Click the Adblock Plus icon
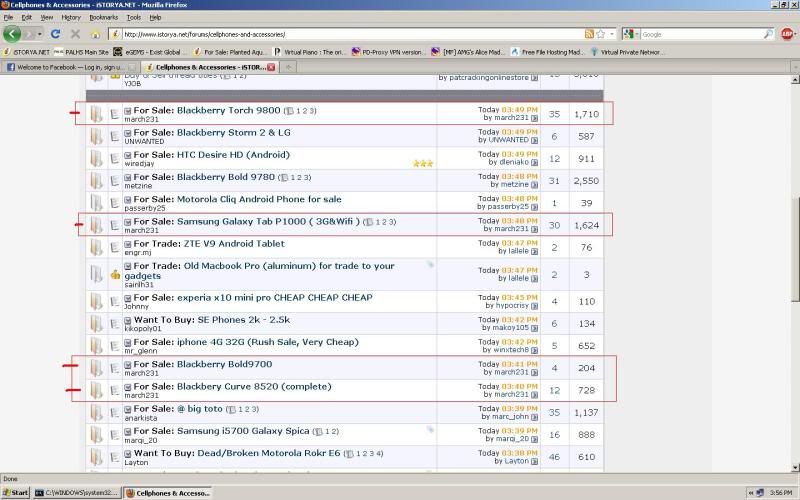This screenshot has height=500, width=800. (x=787, y=34)
